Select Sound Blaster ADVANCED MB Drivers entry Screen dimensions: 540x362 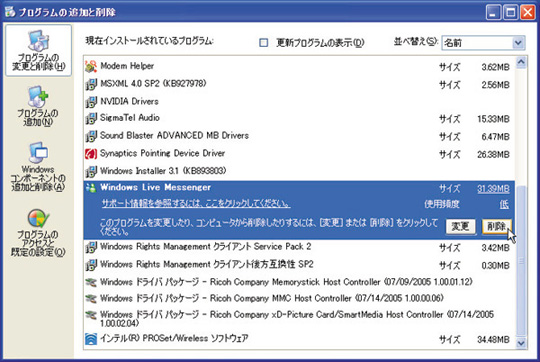[299, 136]
